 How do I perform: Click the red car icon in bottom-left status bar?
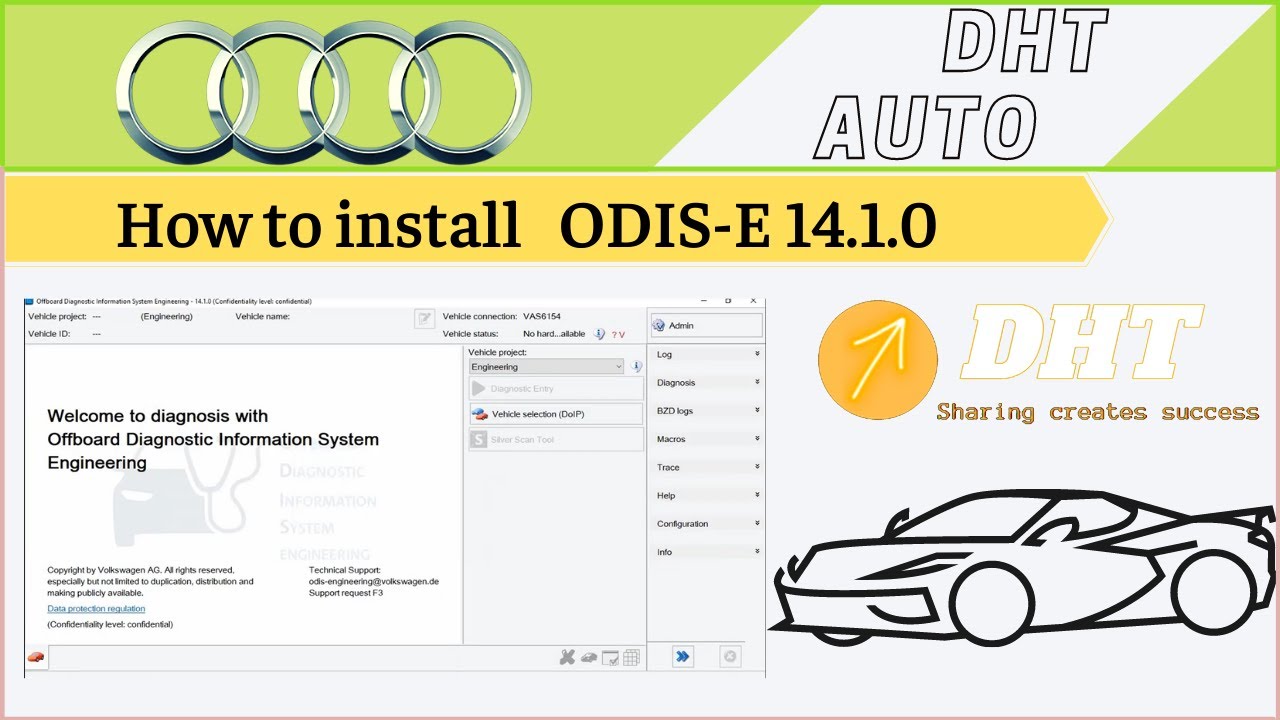pos(36,657)
